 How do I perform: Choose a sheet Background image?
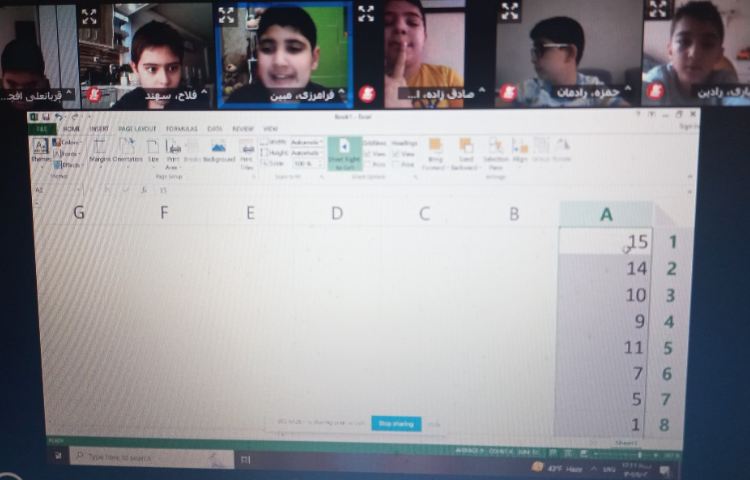click(x=219, y=151)
